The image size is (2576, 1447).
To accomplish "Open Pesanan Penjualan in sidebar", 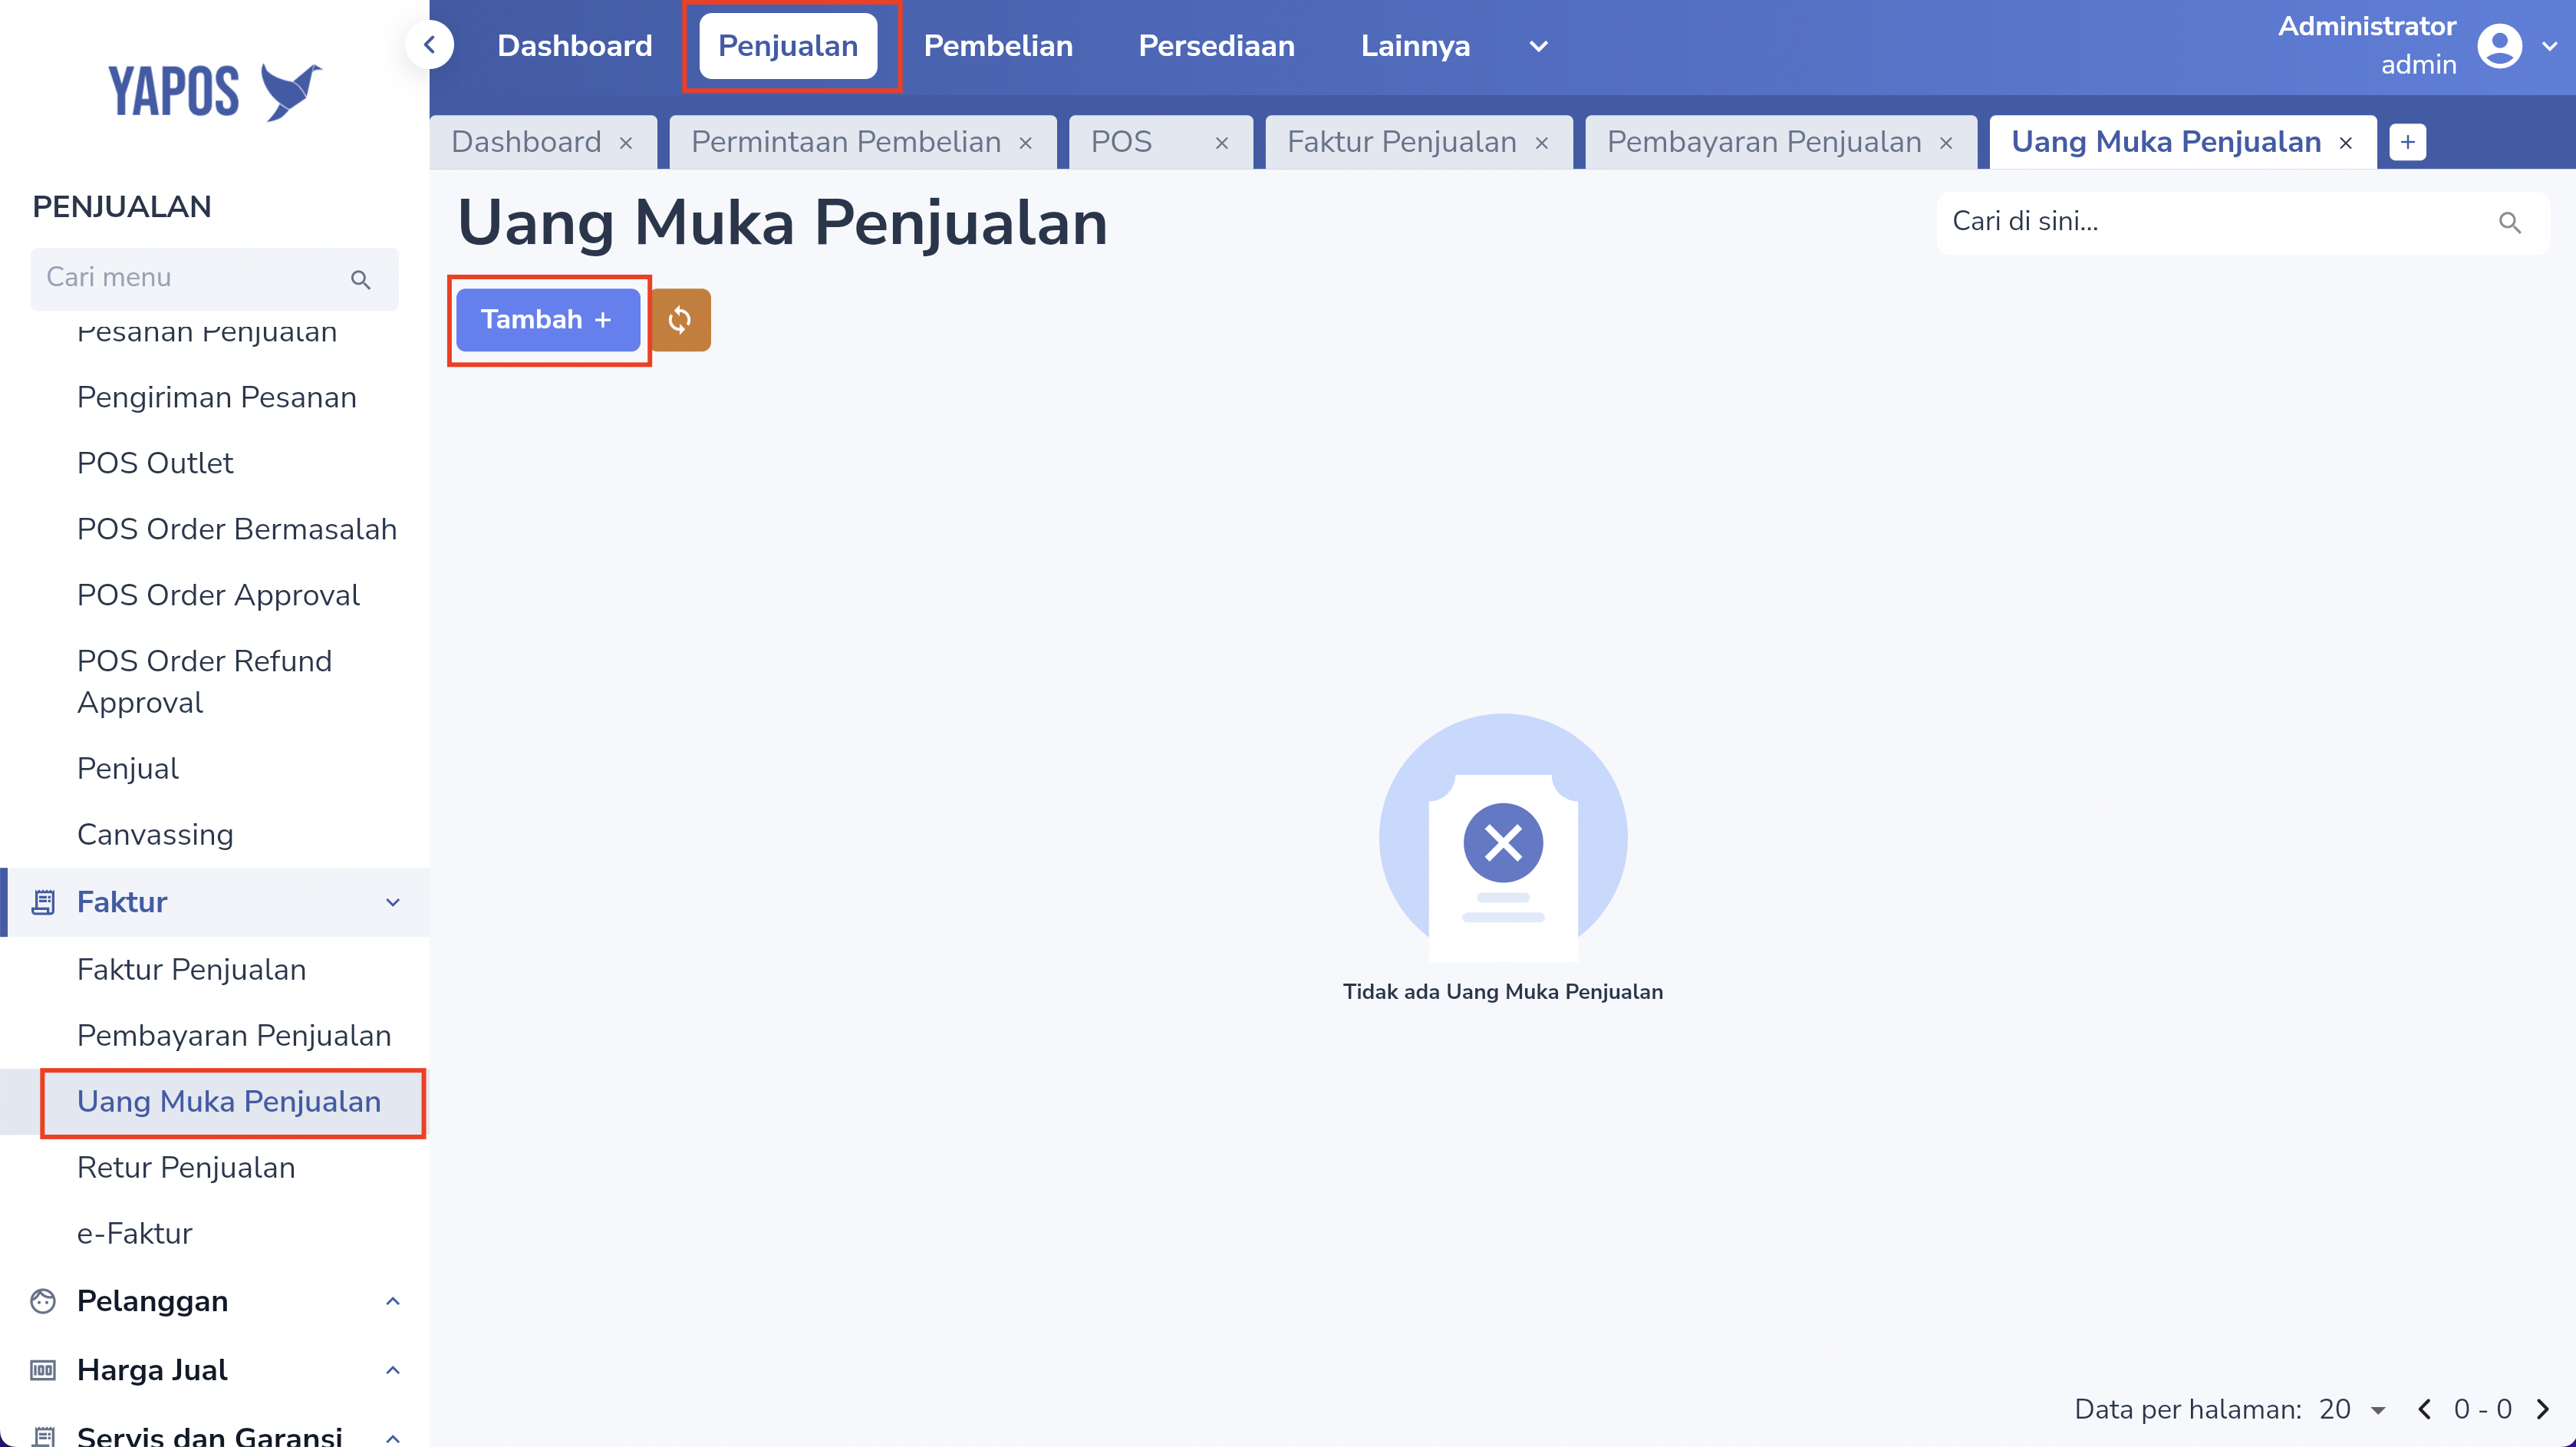I will [207, 333].
